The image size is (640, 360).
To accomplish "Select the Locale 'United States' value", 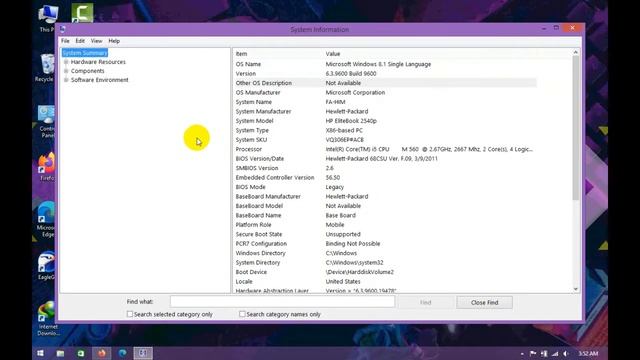I will point(343,282).
